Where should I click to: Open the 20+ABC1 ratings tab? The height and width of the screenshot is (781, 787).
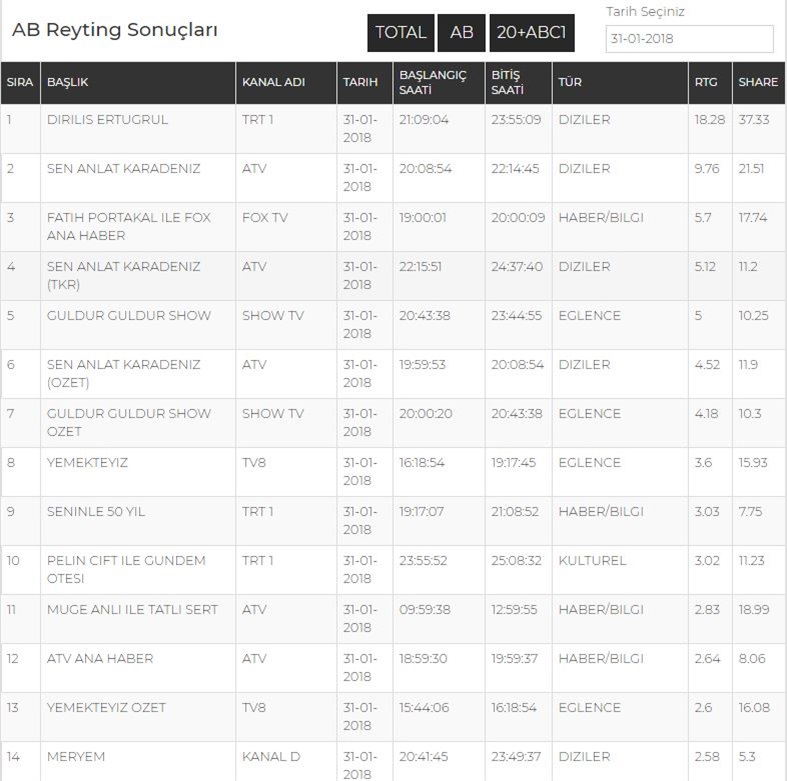click(531, 33)
